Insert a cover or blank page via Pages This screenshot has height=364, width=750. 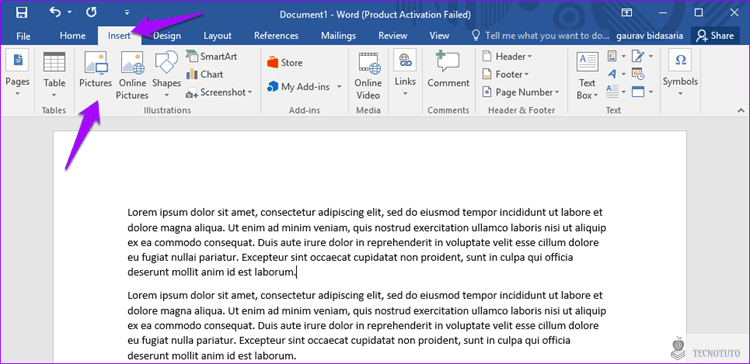coord(17,73)
